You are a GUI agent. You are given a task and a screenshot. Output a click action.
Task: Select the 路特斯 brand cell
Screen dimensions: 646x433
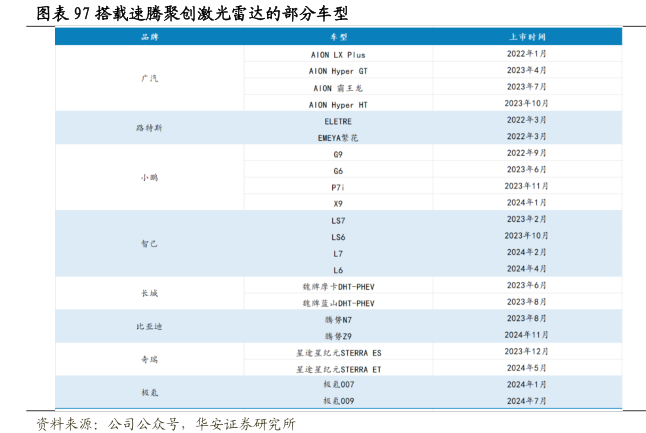click(149, 128)
